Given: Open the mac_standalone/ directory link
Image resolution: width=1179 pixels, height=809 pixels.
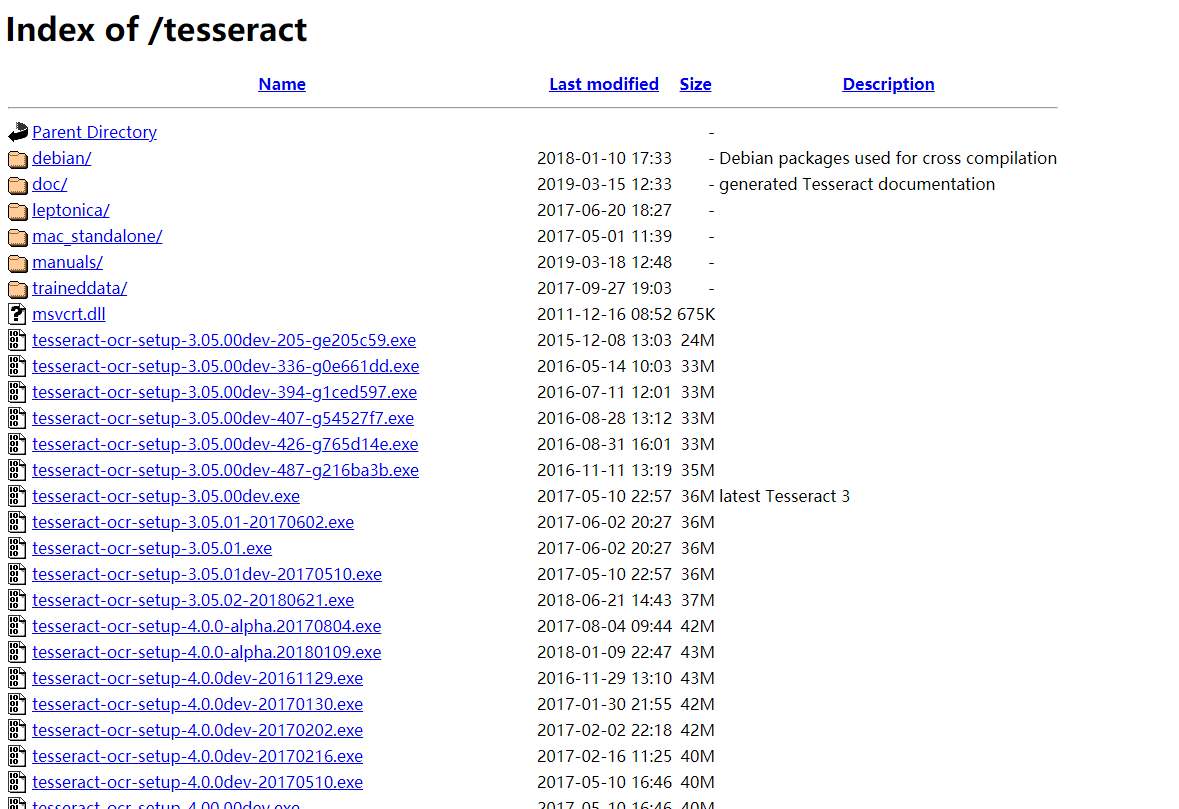Looking at the screenshot, I should (97, 236).
